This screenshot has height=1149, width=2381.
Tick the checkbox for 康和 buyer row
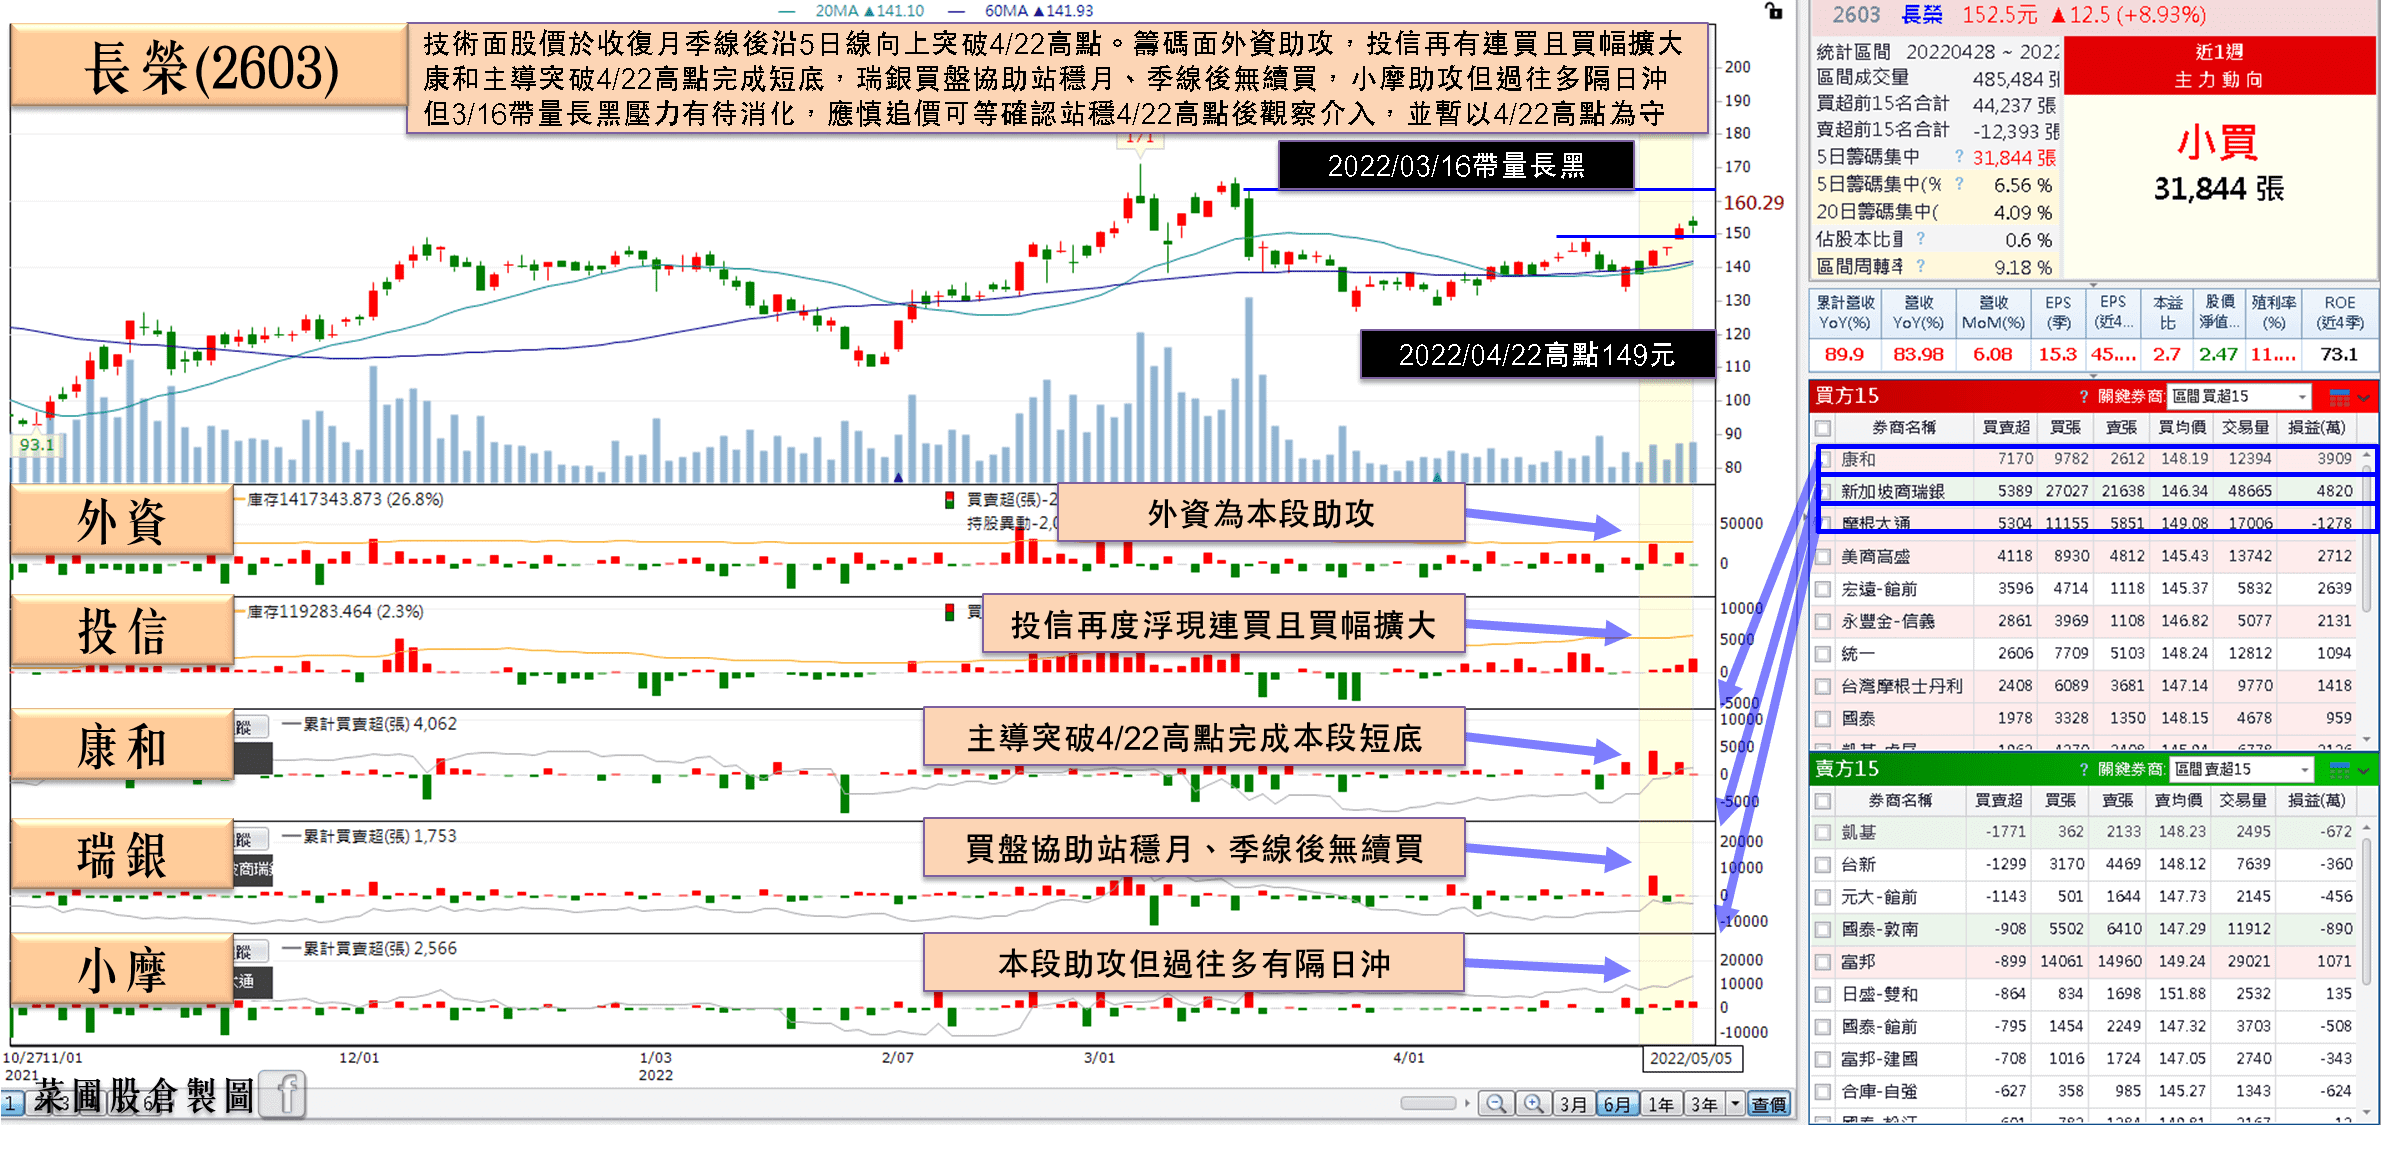click(1825, 459)
